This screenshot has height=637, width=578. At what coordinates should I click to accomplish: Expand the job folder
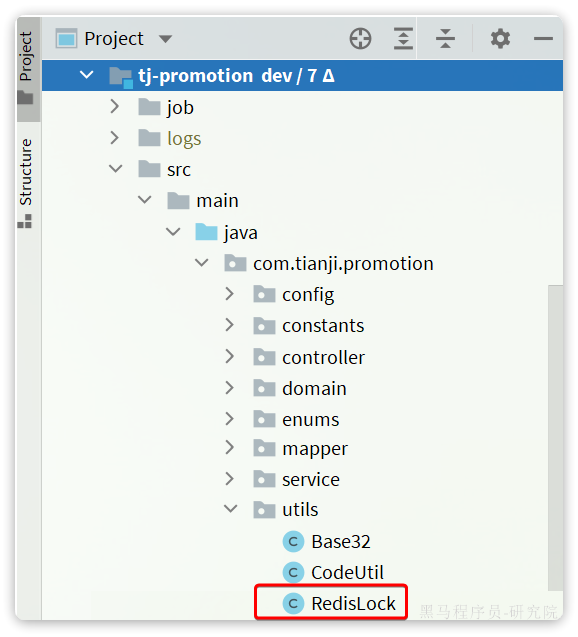click(115, 107)
